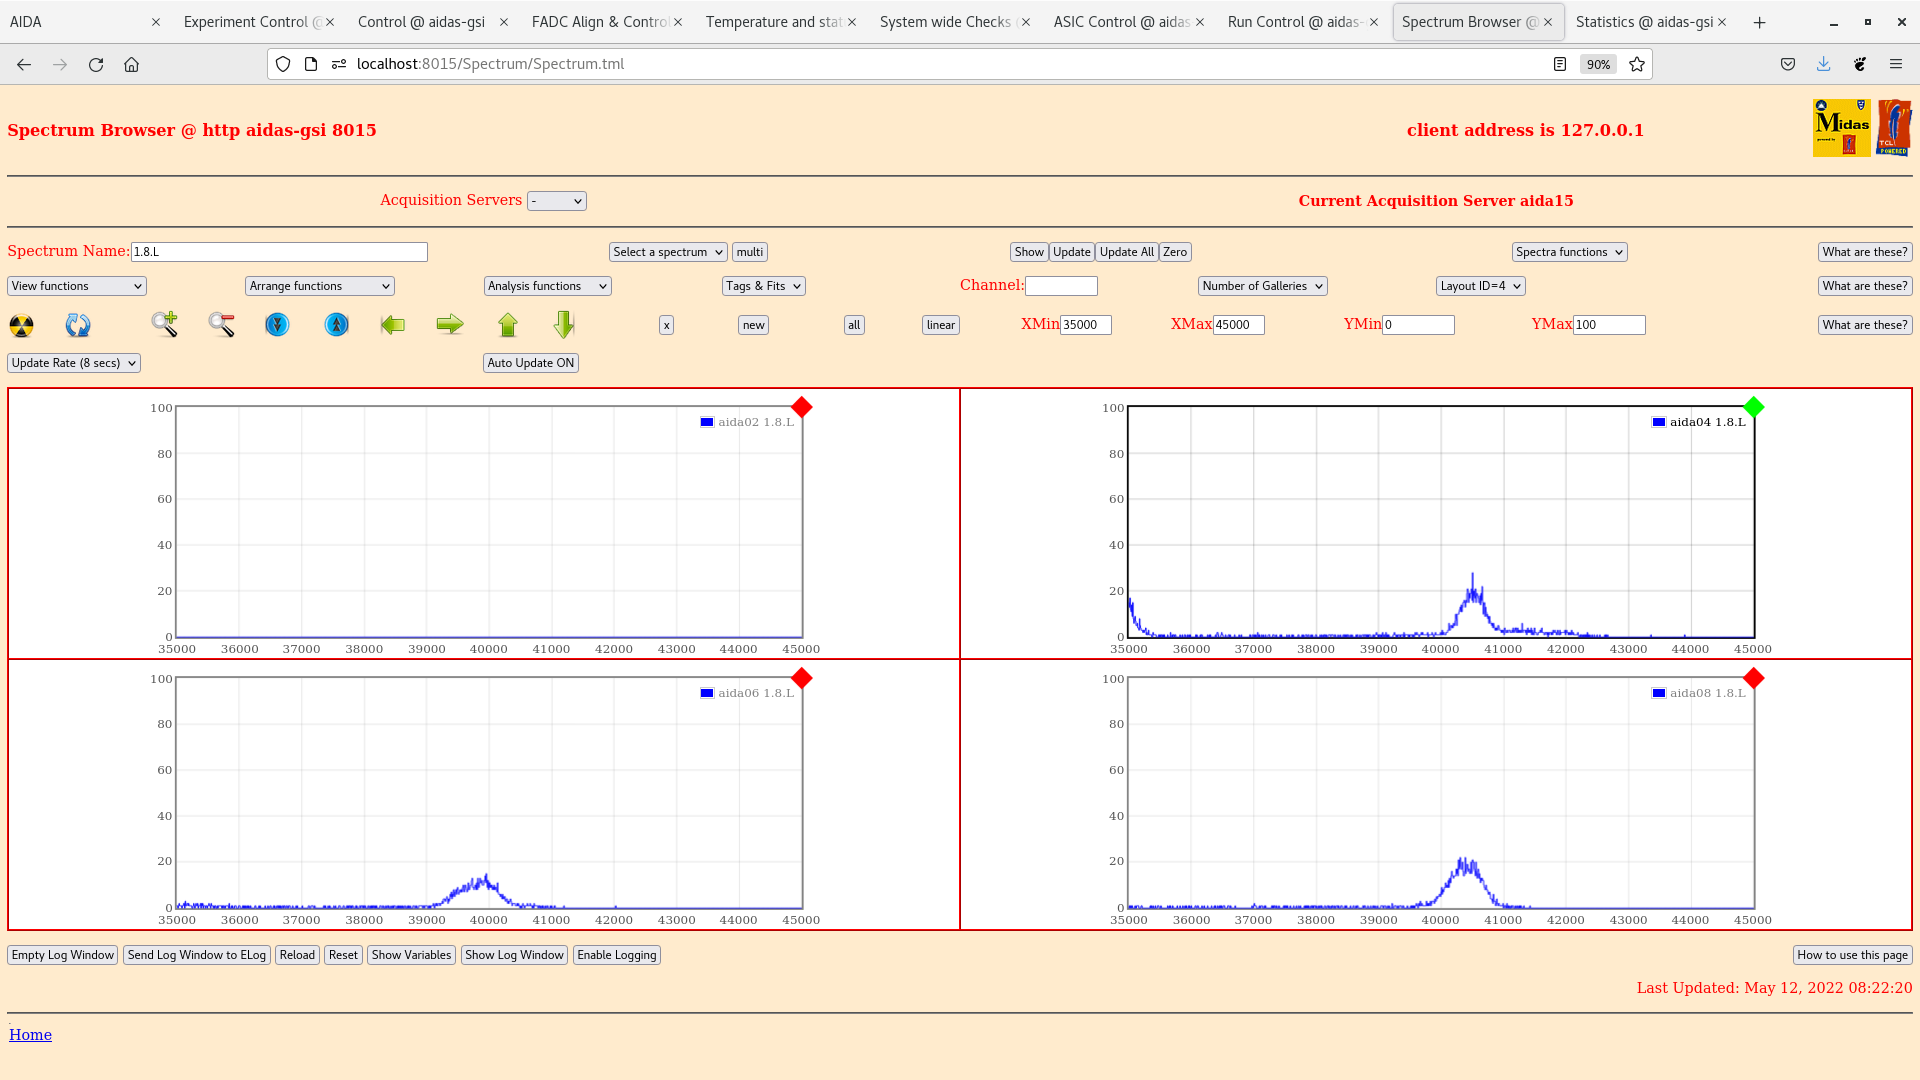Open the Number of Galleries dropdown
This screenshot has width=1920, height=1080.
[x=1262, y=286]
